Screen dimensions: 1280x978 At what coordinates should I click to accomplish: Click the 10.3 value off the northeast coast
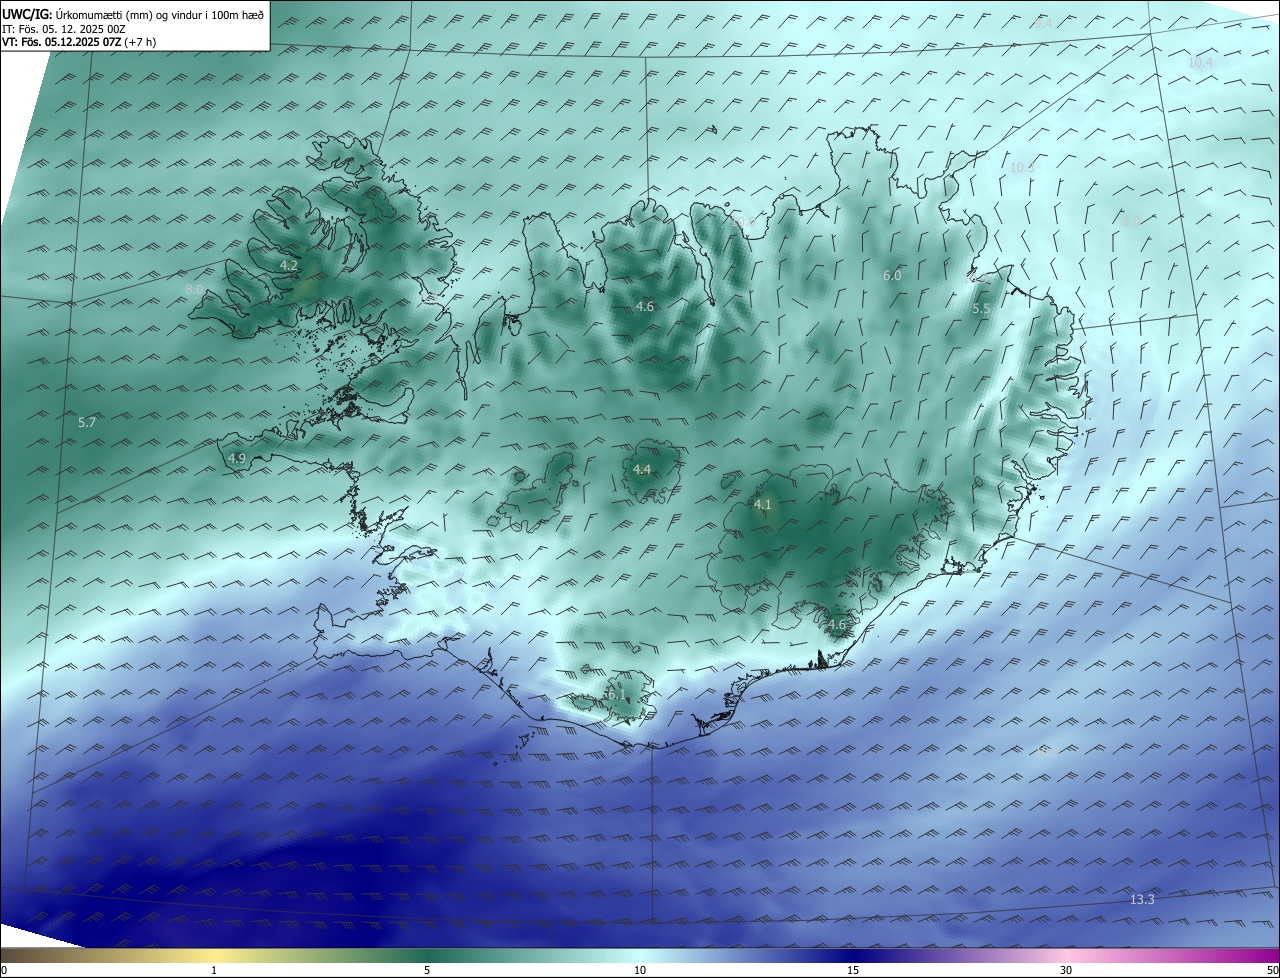point(1022,167)
